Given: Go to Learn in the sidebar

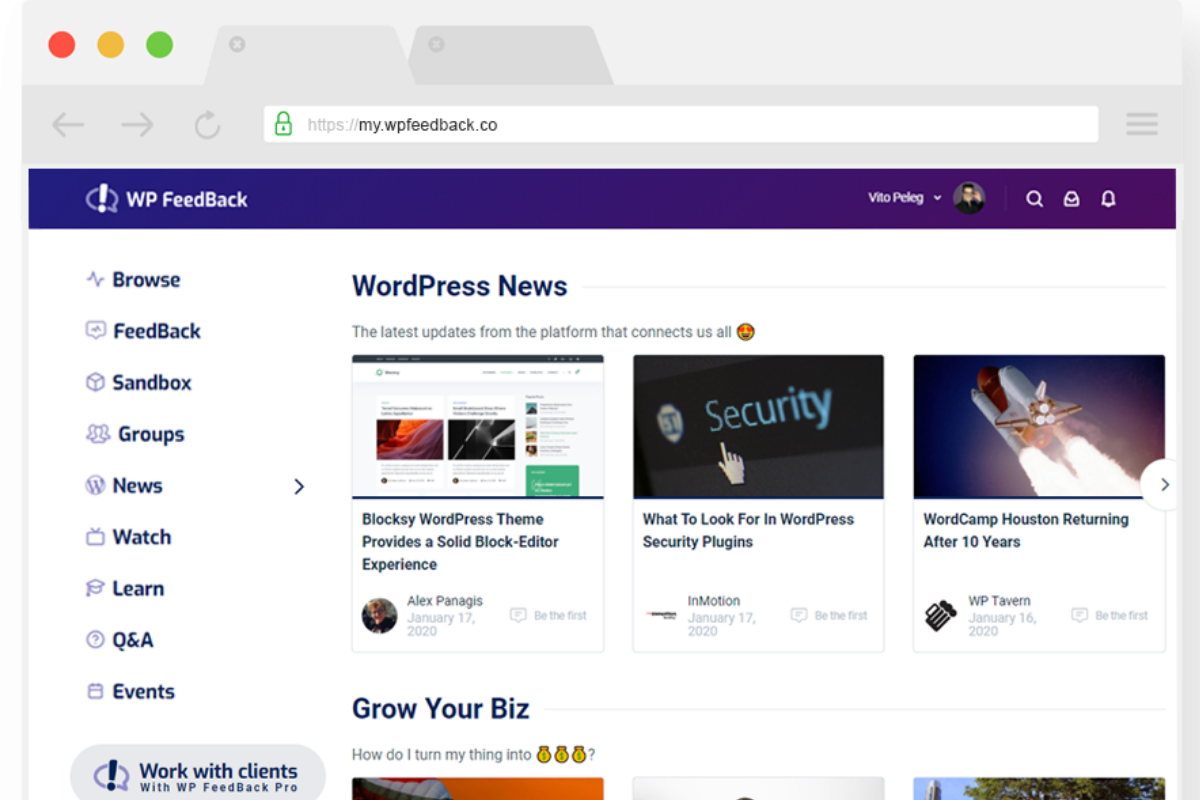Looking at the screenshot, I should [138, 589].
